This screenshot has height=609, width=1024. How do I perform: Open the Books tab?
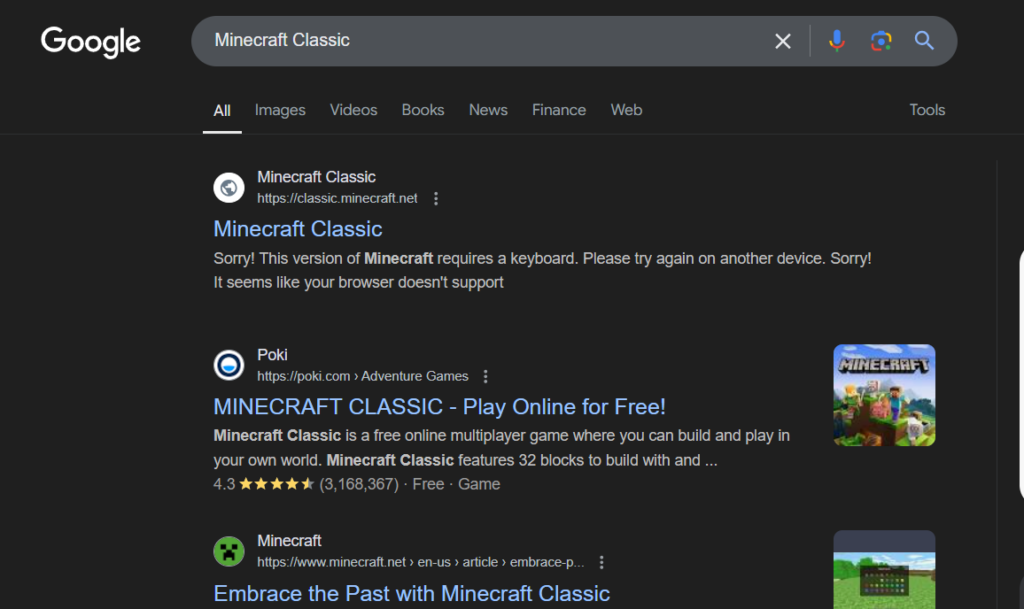pos(423,110)
